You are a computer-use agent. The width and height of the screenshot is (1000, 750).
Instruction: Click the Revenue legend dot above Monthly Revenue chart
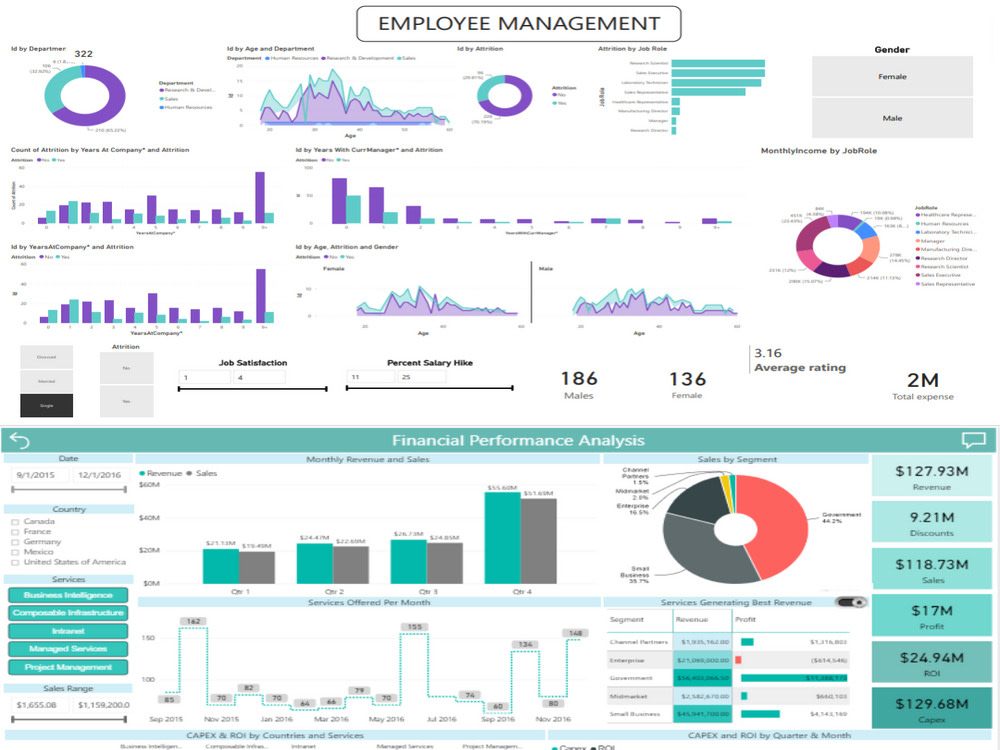point(142,473)
